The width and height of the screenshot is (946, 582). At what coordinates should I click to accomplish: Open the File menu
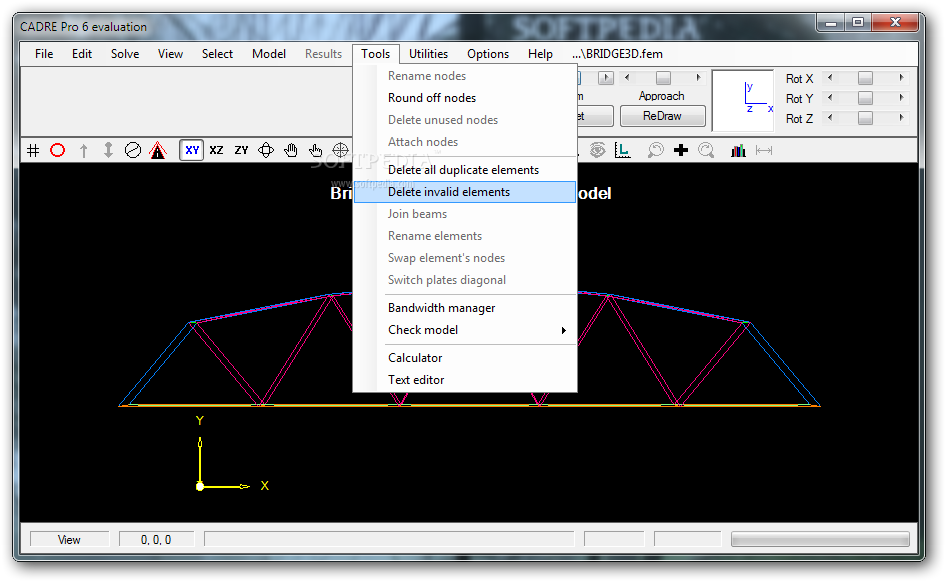coord(44,54)
